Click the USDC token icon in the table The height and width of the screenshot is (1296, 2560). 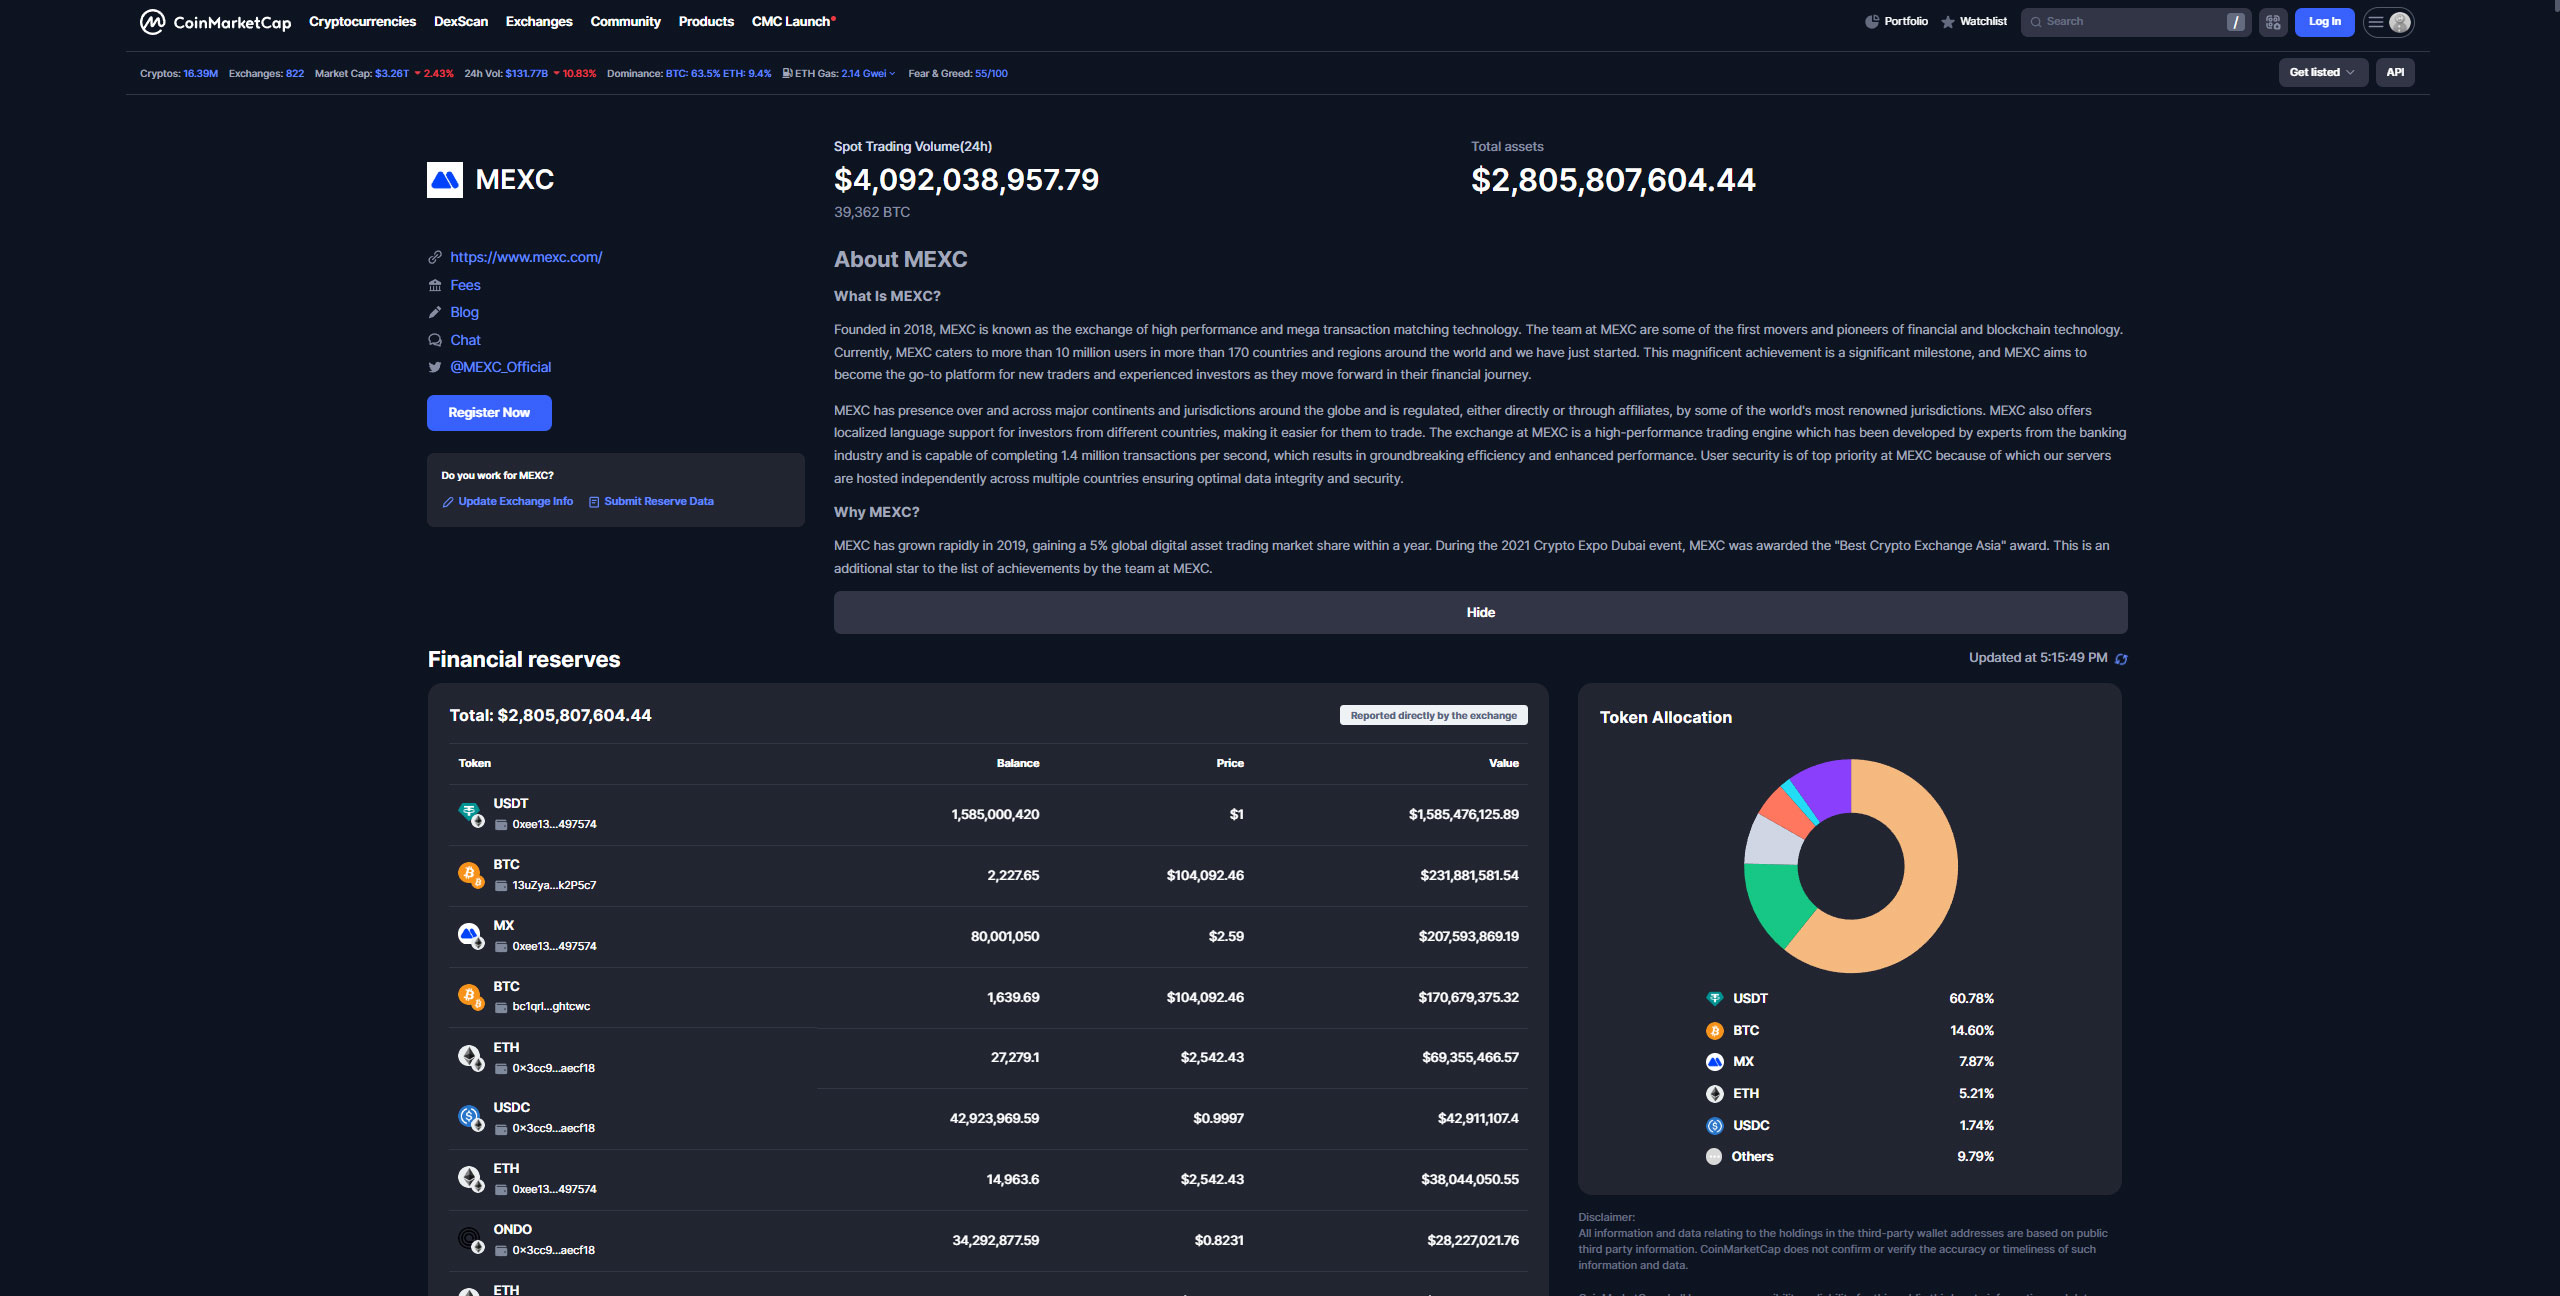pyautogui.click(x=470, y=1117)
